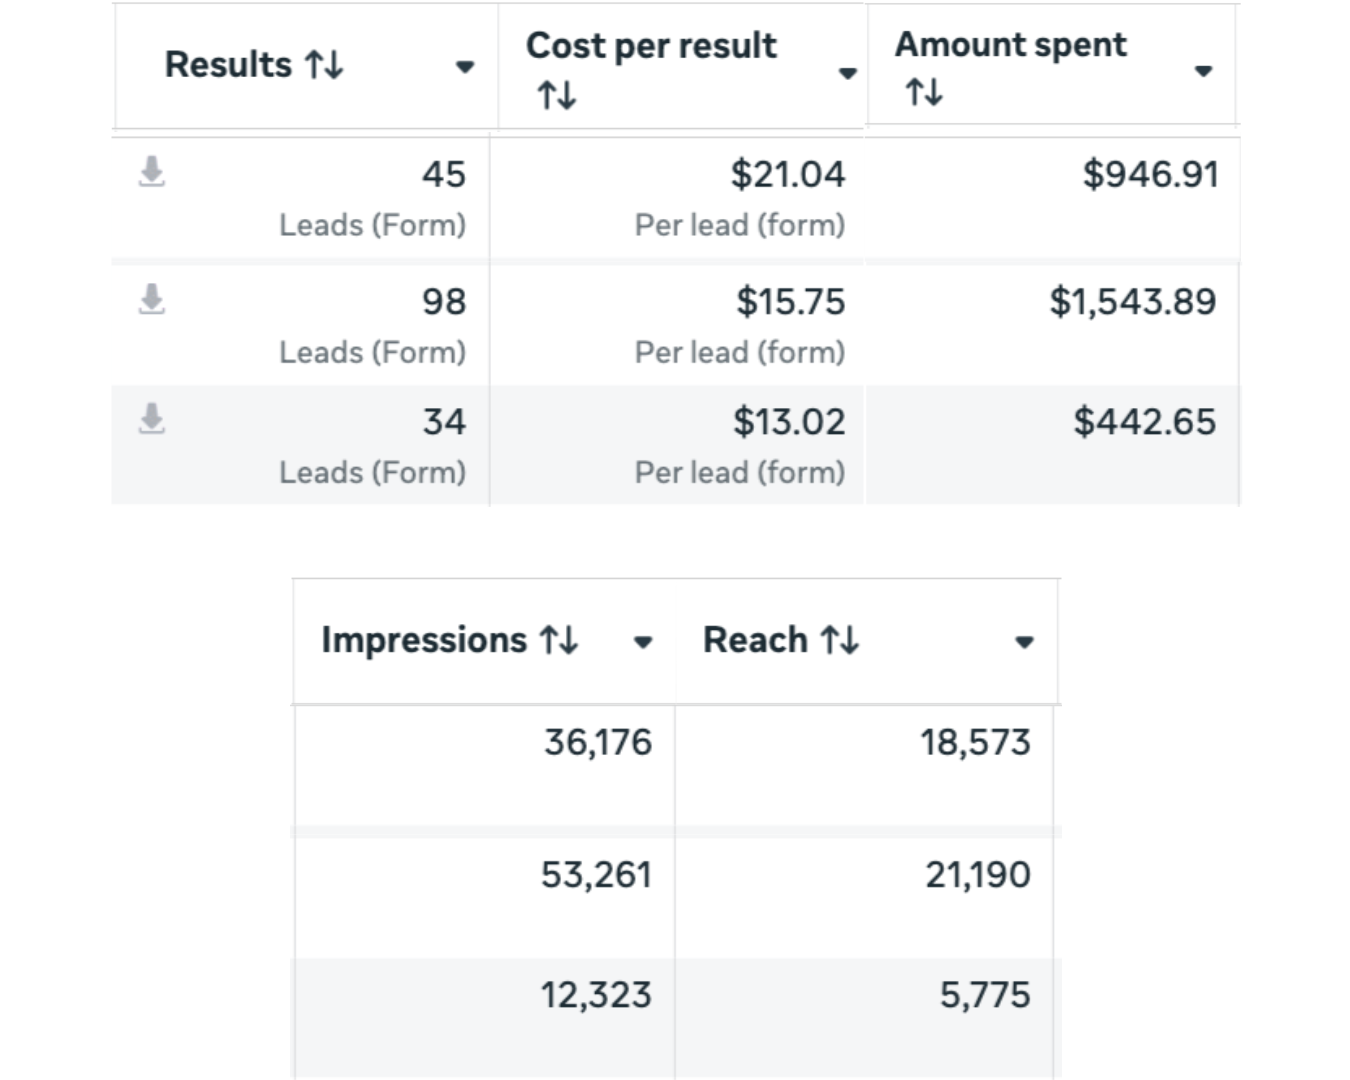Click download icon beside 34 leads
This screenshot has height=1080, width=1350.
pyautogui.click(x=152, y=419)
